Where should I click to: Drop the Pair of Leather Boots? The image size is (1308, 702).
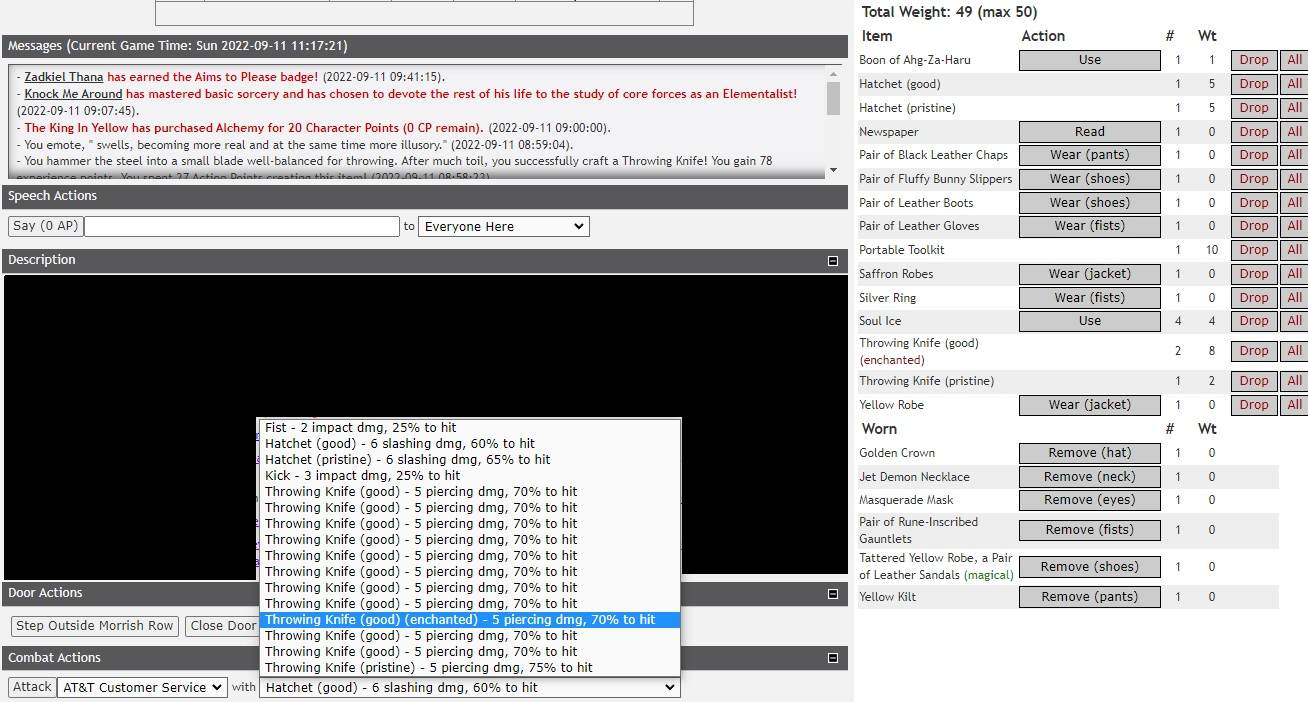1254,203
